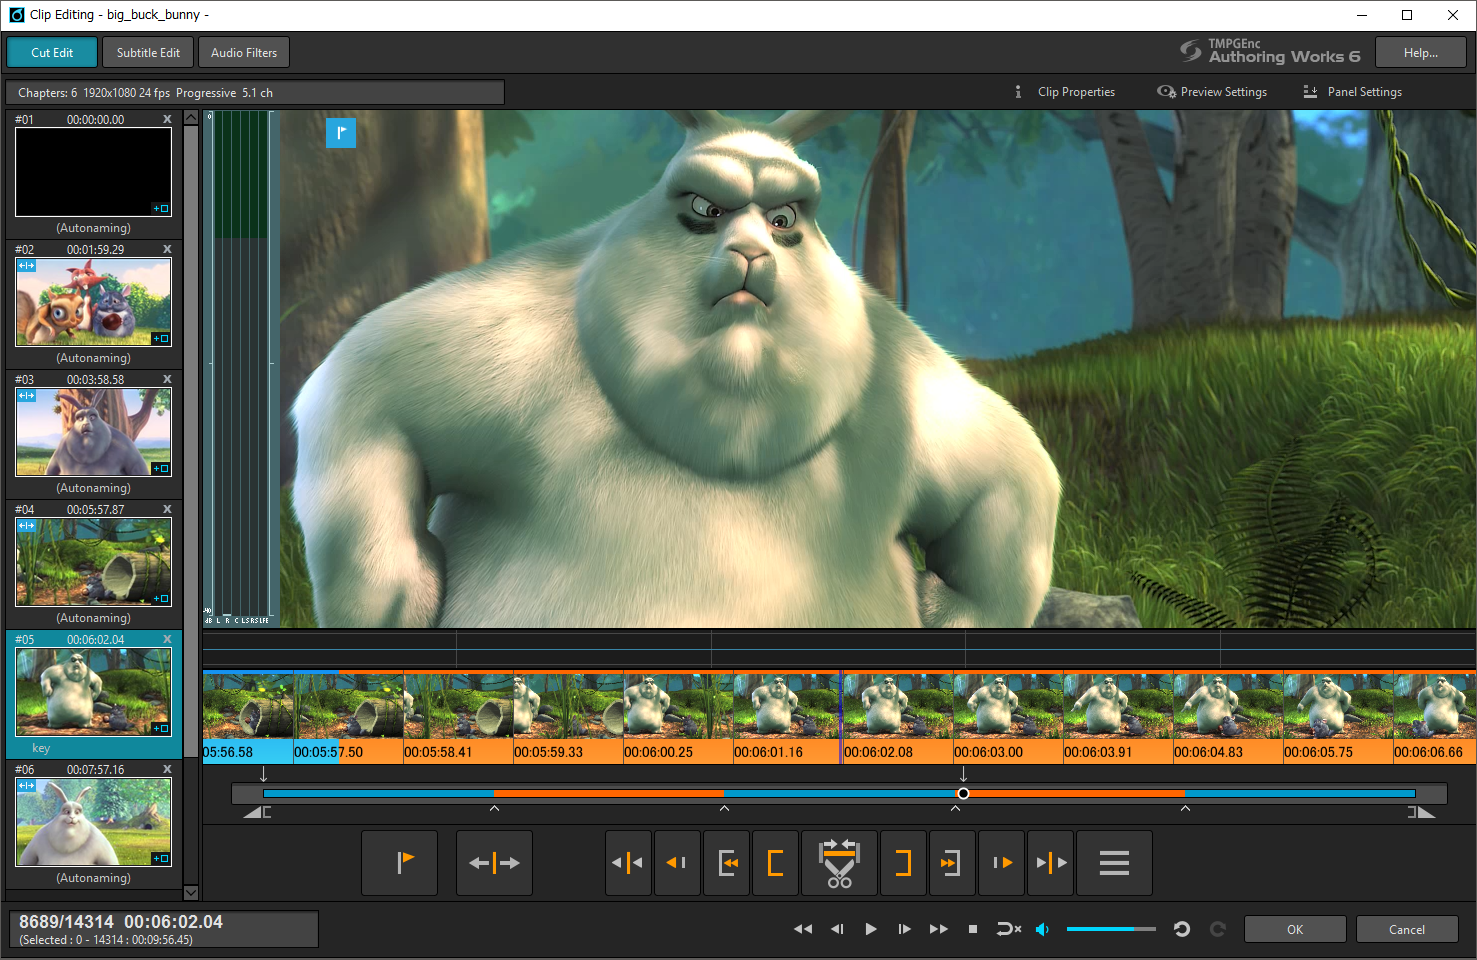Screen dimensions: 1477x960
Task: Switch to the Subtitle Edit tab
Action: 148,52
